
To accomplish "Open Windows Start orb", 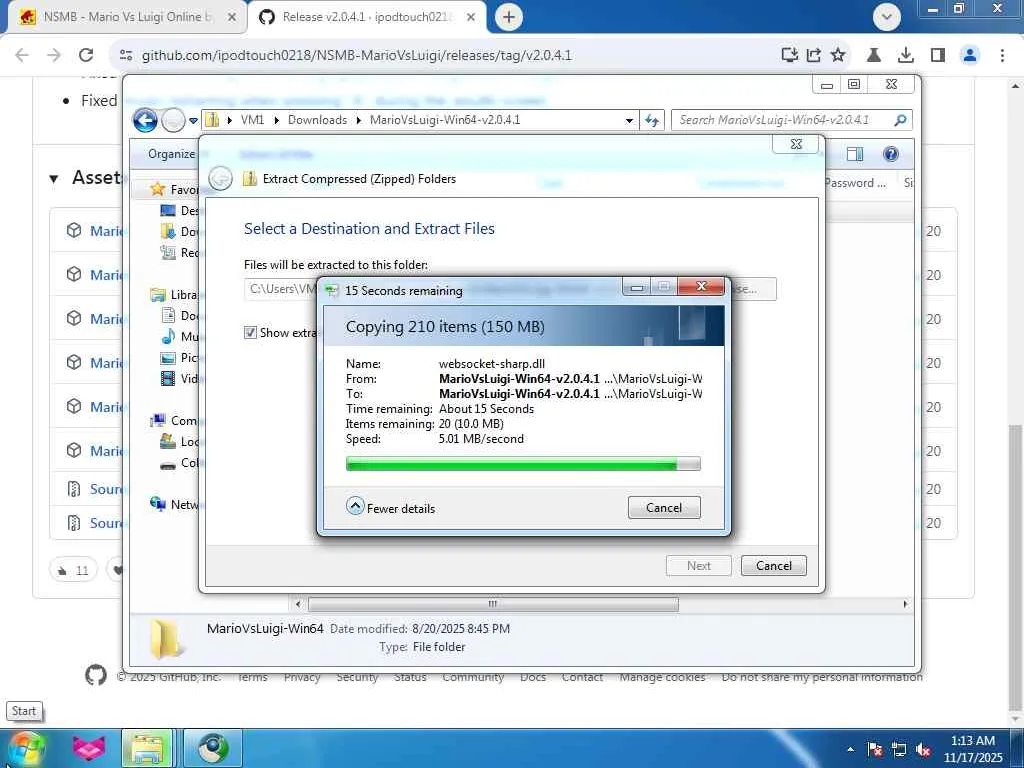I will 27,748.
